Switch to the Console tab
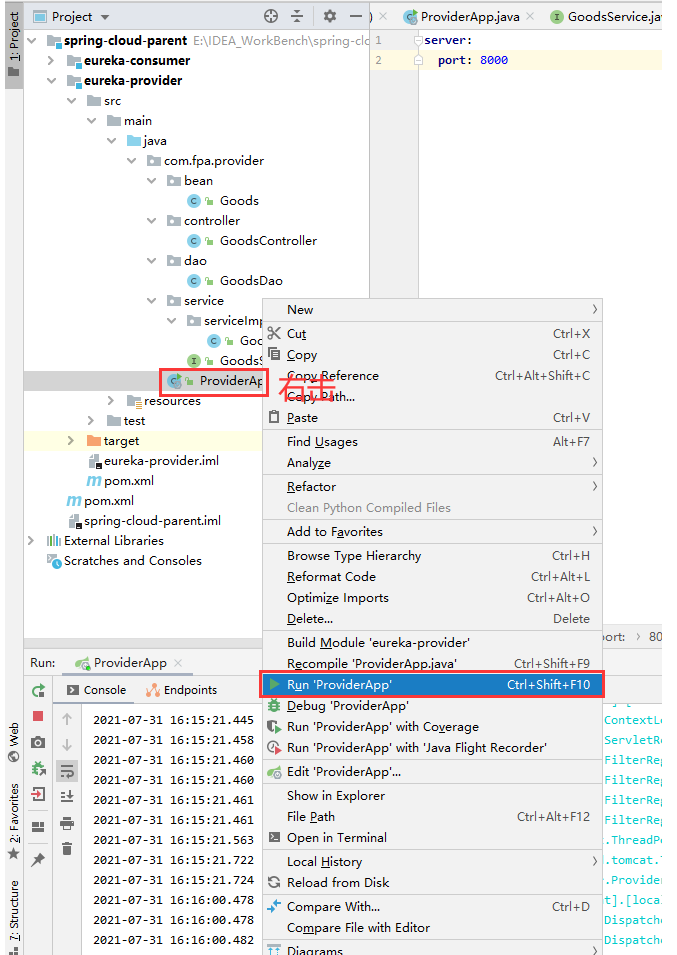677x955 pixels. (97, 690)
